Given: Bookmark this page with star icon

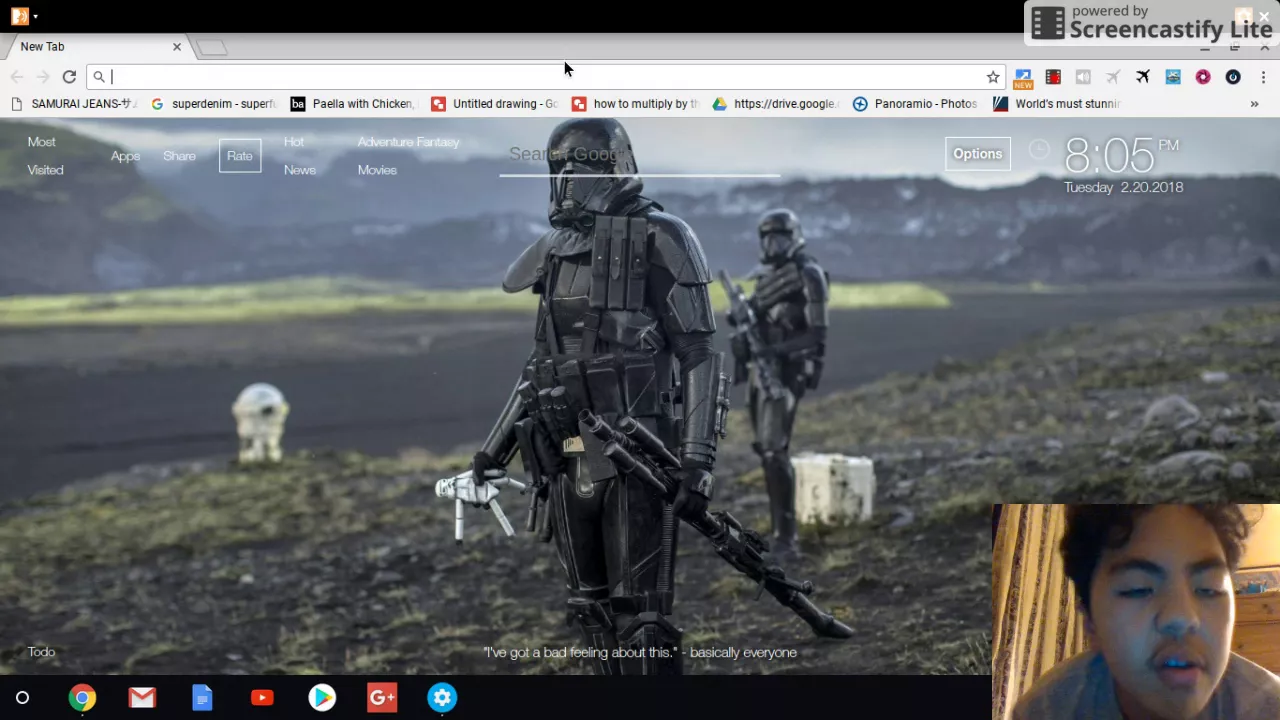Looking at the screenshot, I should coord(993,77).
